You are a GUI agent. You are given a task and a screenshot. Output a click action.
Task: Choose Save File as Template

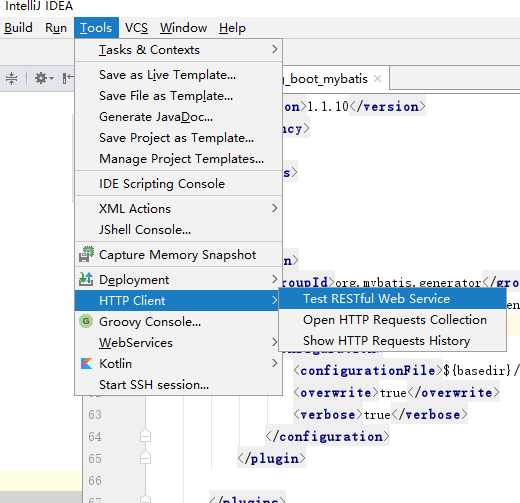click(179, 96)
